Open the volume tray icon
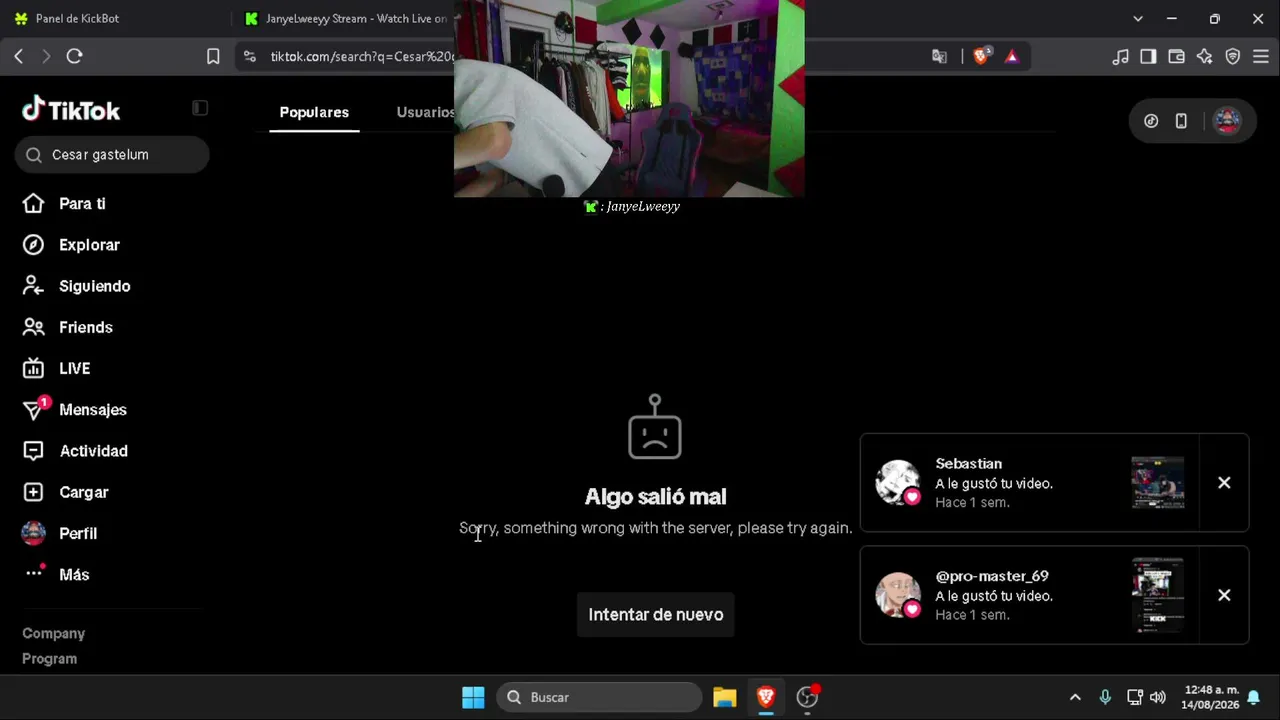1280x720 pixels. coord(1158,697)
